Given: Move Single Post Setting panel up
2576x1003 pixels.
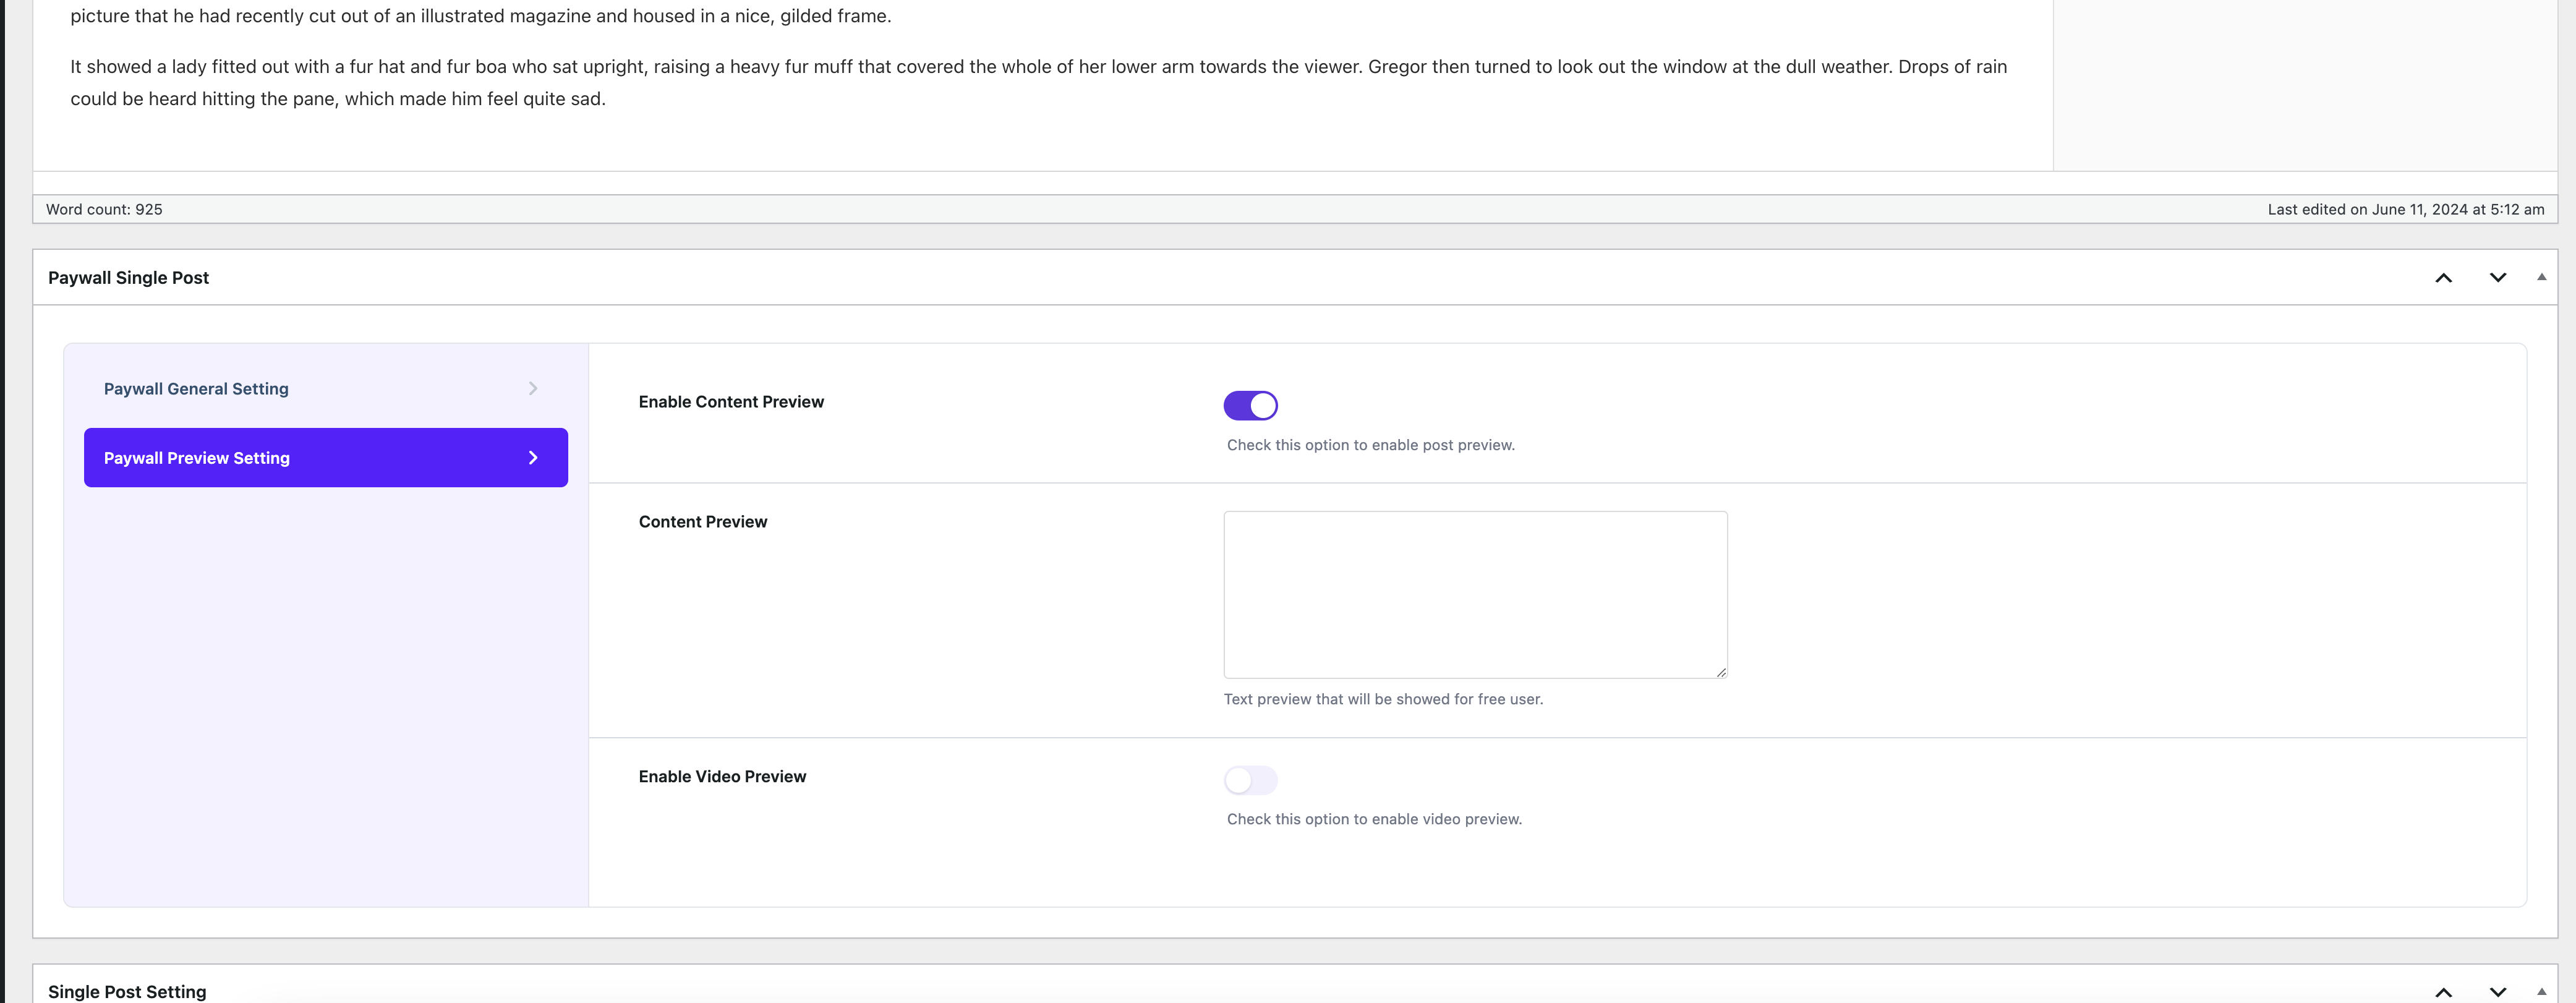Looking at the screenshot, I should [x=2443, y=991].
